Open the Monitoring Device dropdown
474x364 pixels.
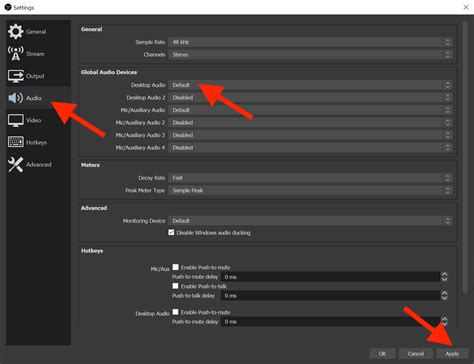(x=310, y=221)
